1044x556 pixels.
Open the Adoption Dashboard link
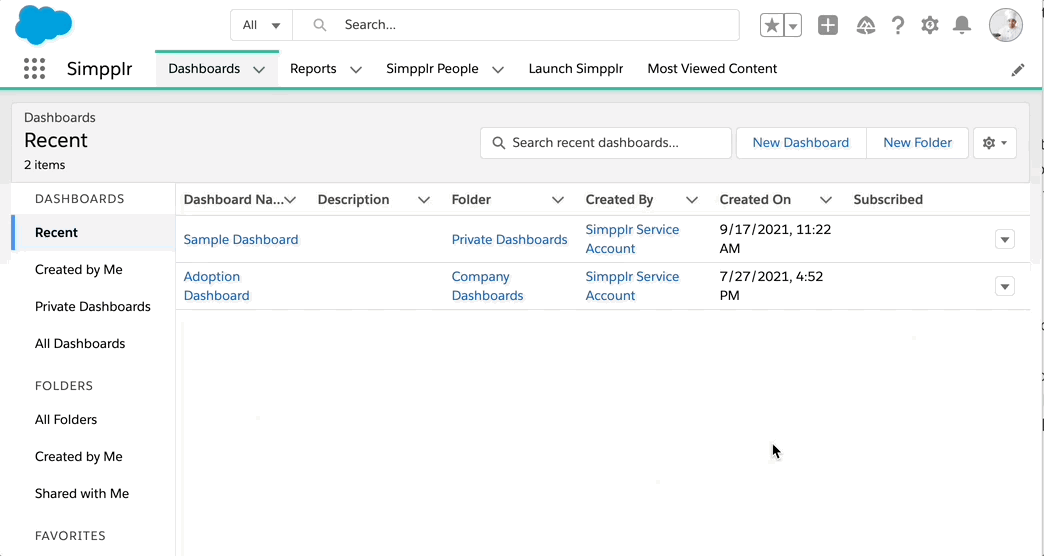[216, 286]
